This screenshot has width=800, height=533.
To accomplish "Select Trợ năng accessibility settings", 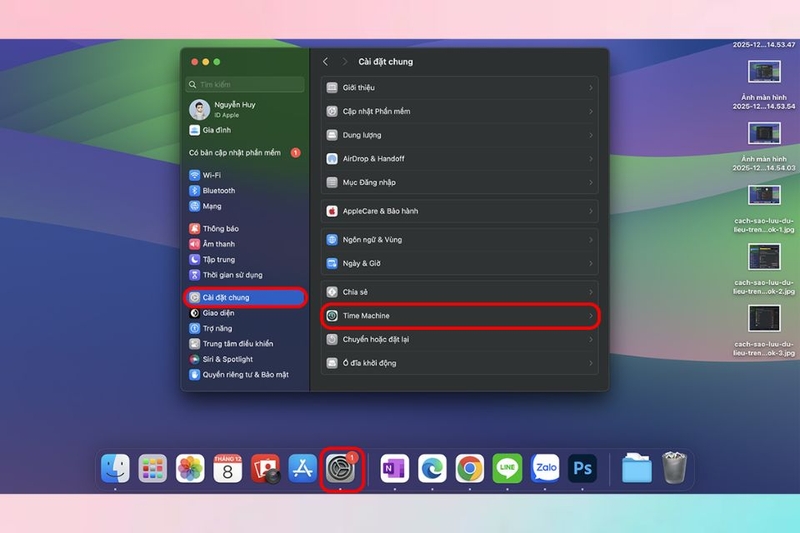I will (x=246, y=328).
